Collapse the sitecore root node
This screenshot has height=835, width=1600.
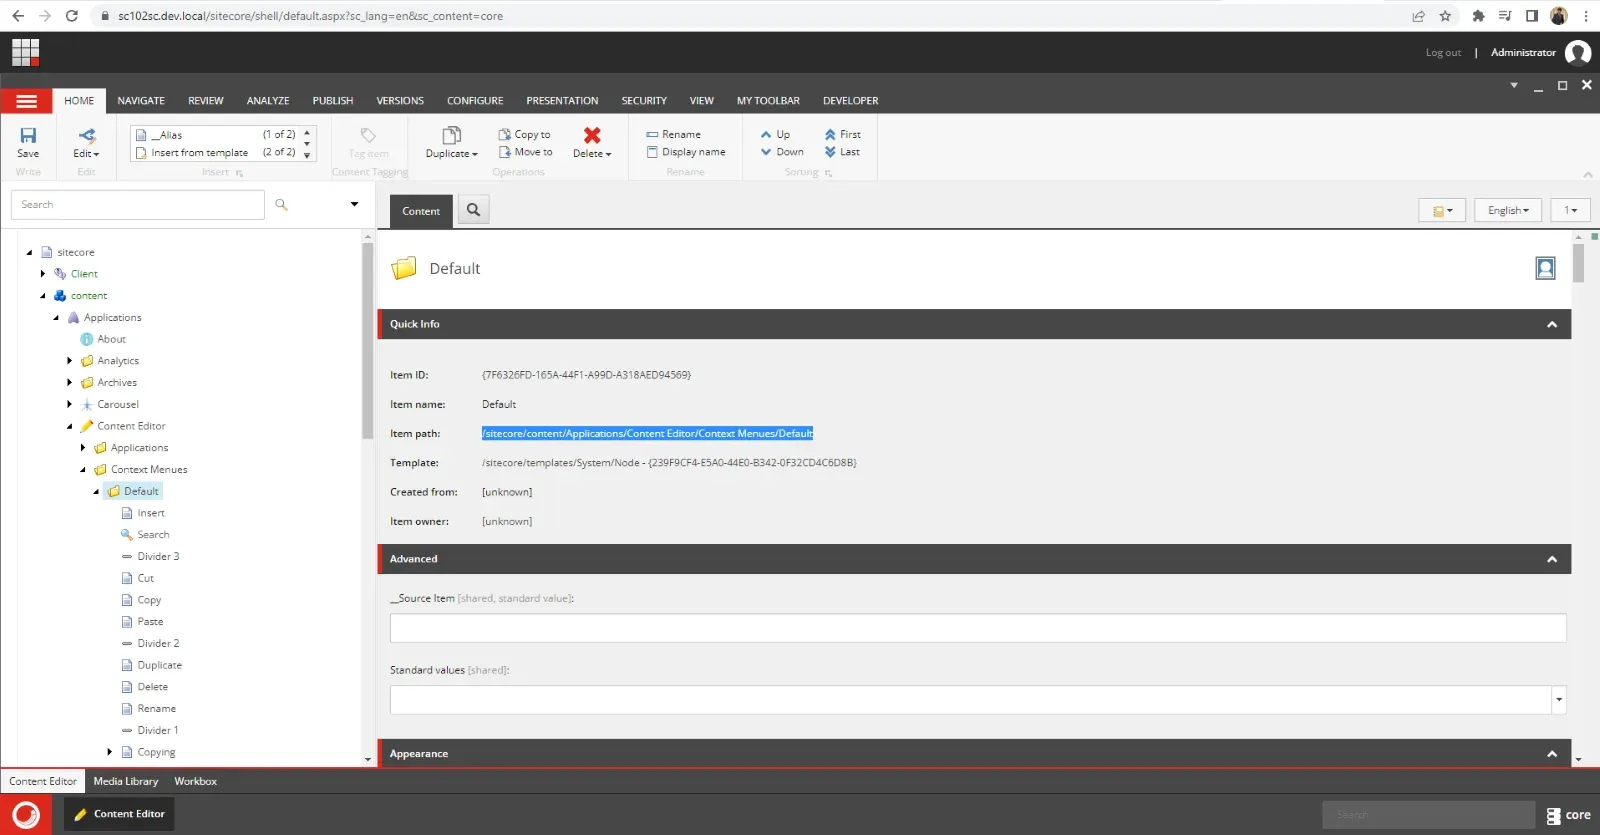coord(29,253)
